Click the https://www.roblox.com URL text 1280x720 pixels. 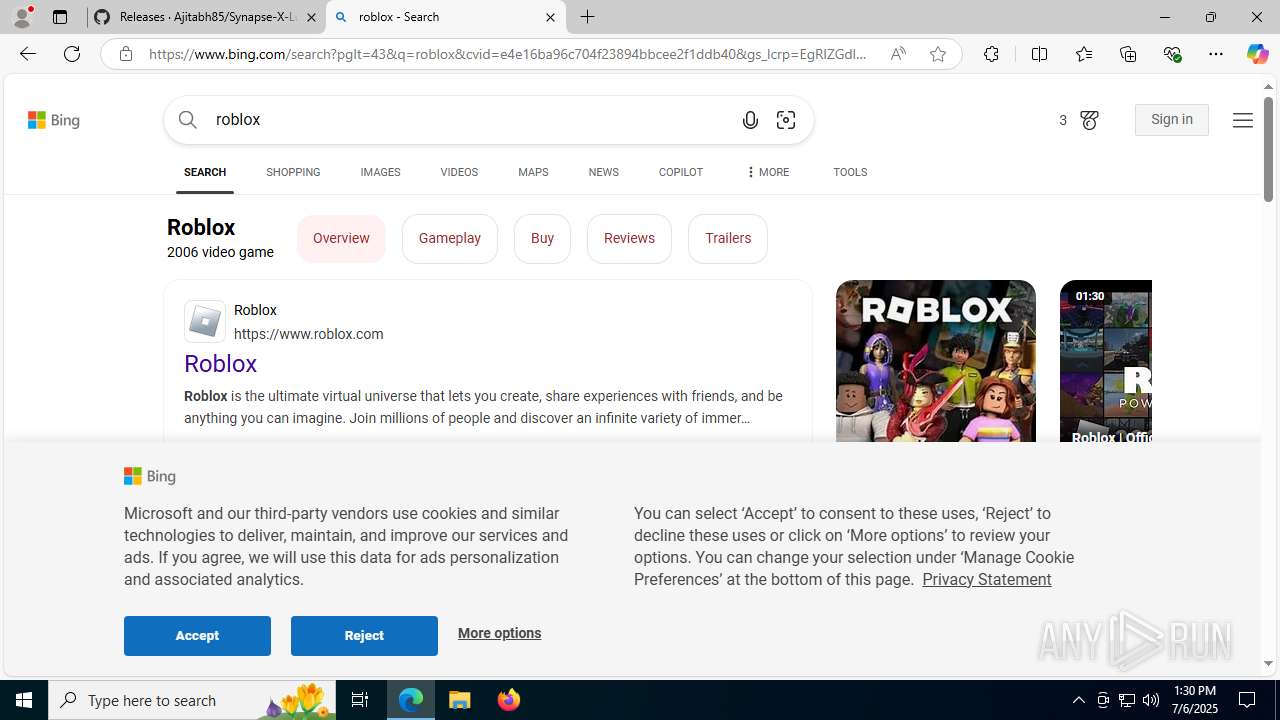click(308, 334)
